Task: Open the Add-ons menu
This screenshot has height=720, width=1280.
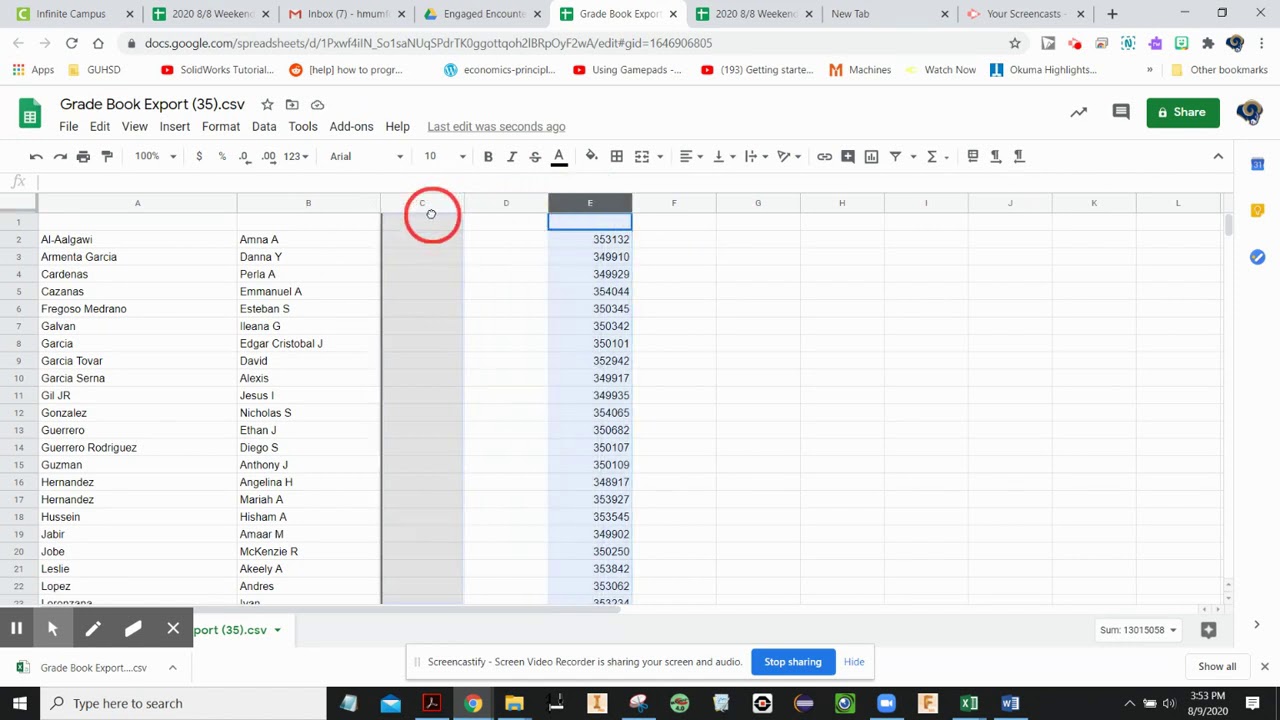Action: click(x=351, y=127)
